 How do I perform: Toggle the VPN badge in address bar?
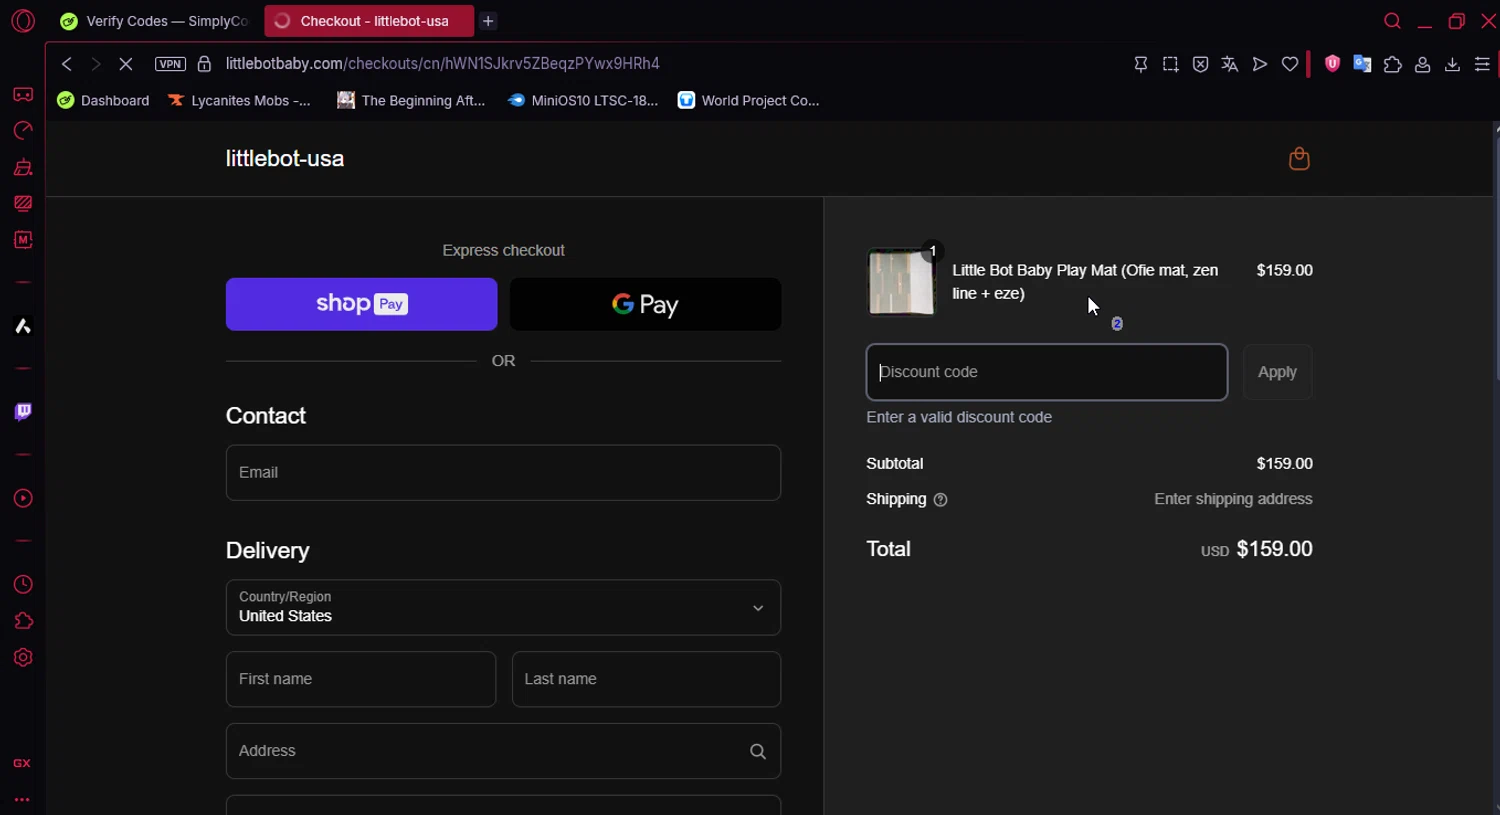click(171, 64)
